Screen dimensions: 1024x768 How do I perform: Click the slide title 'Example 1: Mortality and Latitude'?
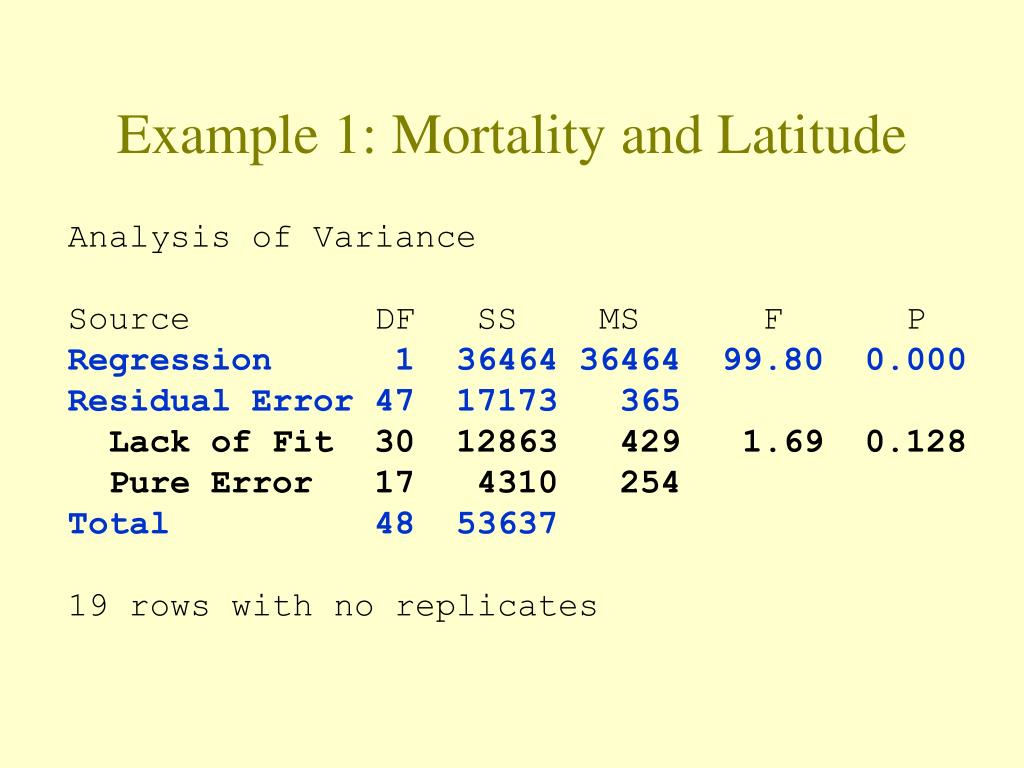pyautogui.click(x=511, y=136)
